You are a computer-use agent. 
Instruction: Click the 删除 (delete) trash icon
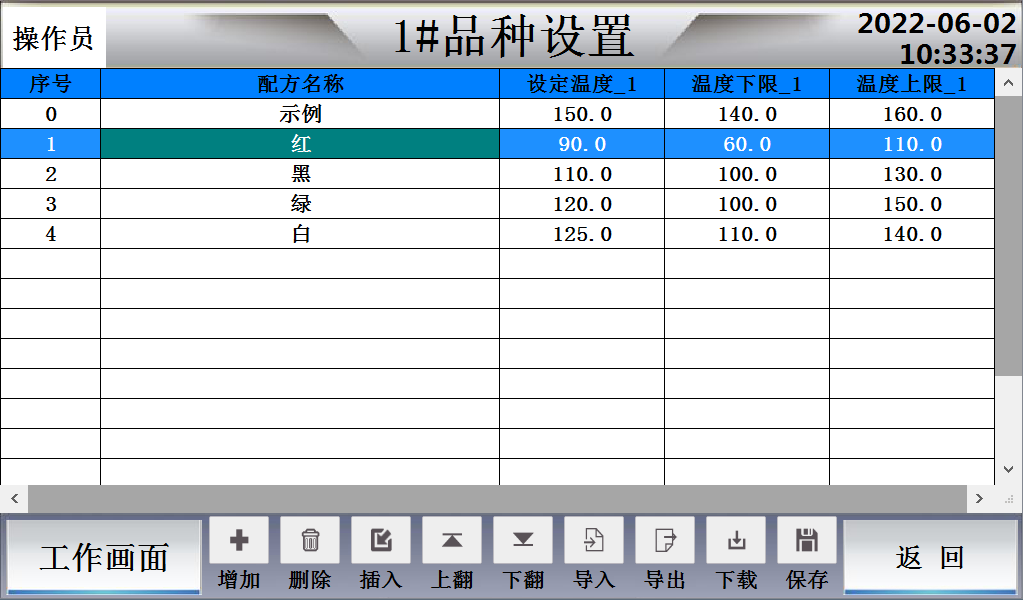coord(309,541)
